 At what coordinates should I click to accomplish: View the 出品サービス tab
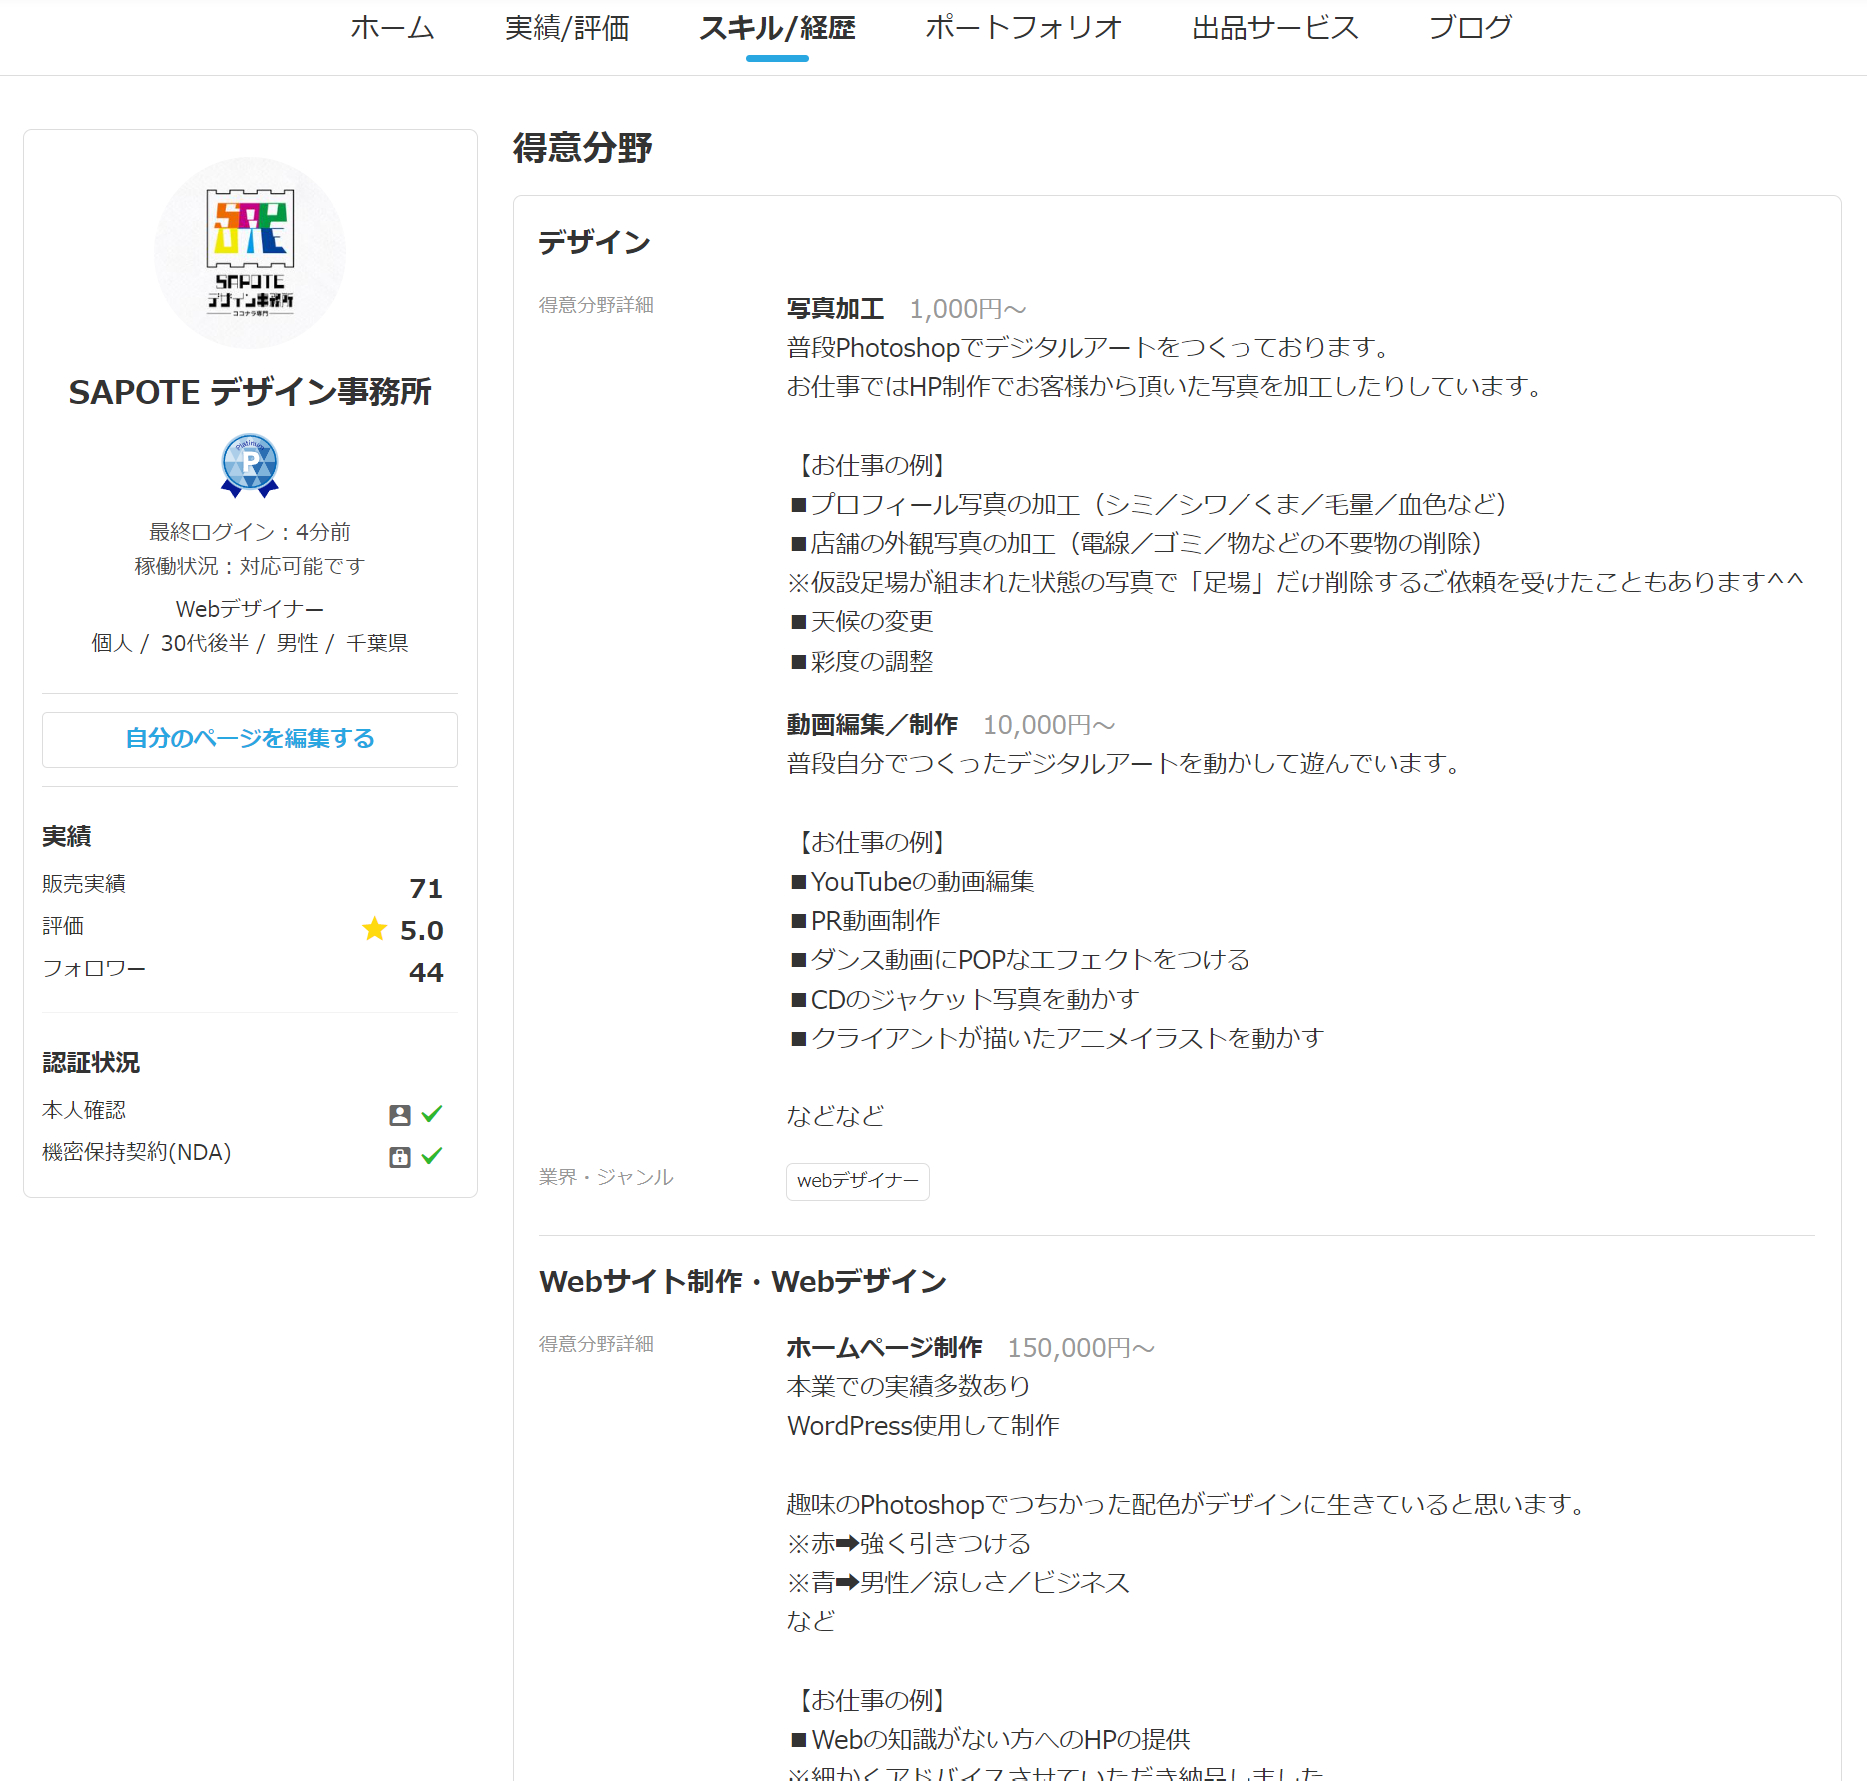1272,28
